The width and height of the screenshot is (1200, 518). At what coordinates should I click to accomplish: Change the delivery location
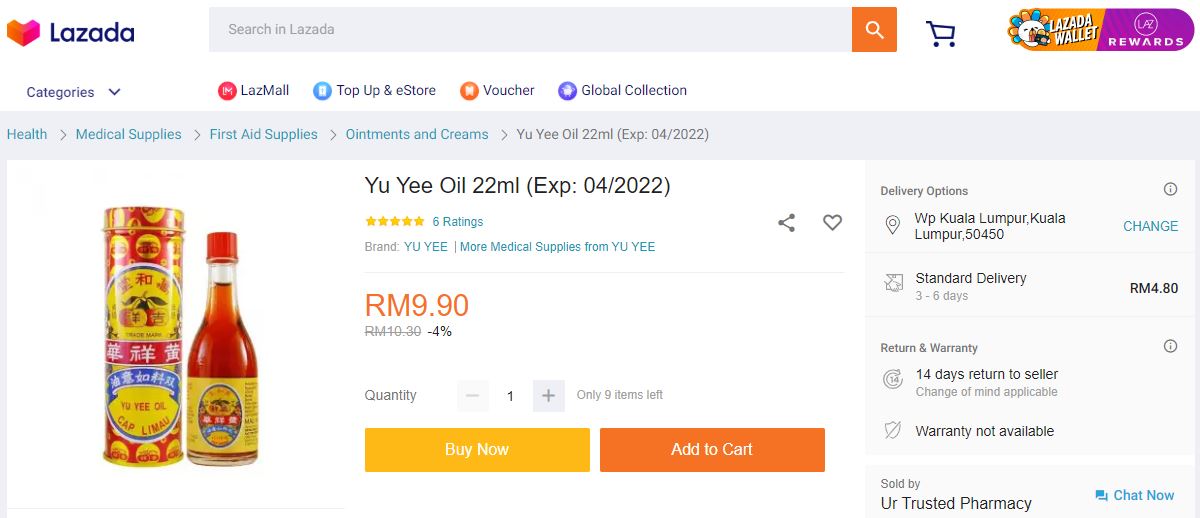tap(1150, 226)
